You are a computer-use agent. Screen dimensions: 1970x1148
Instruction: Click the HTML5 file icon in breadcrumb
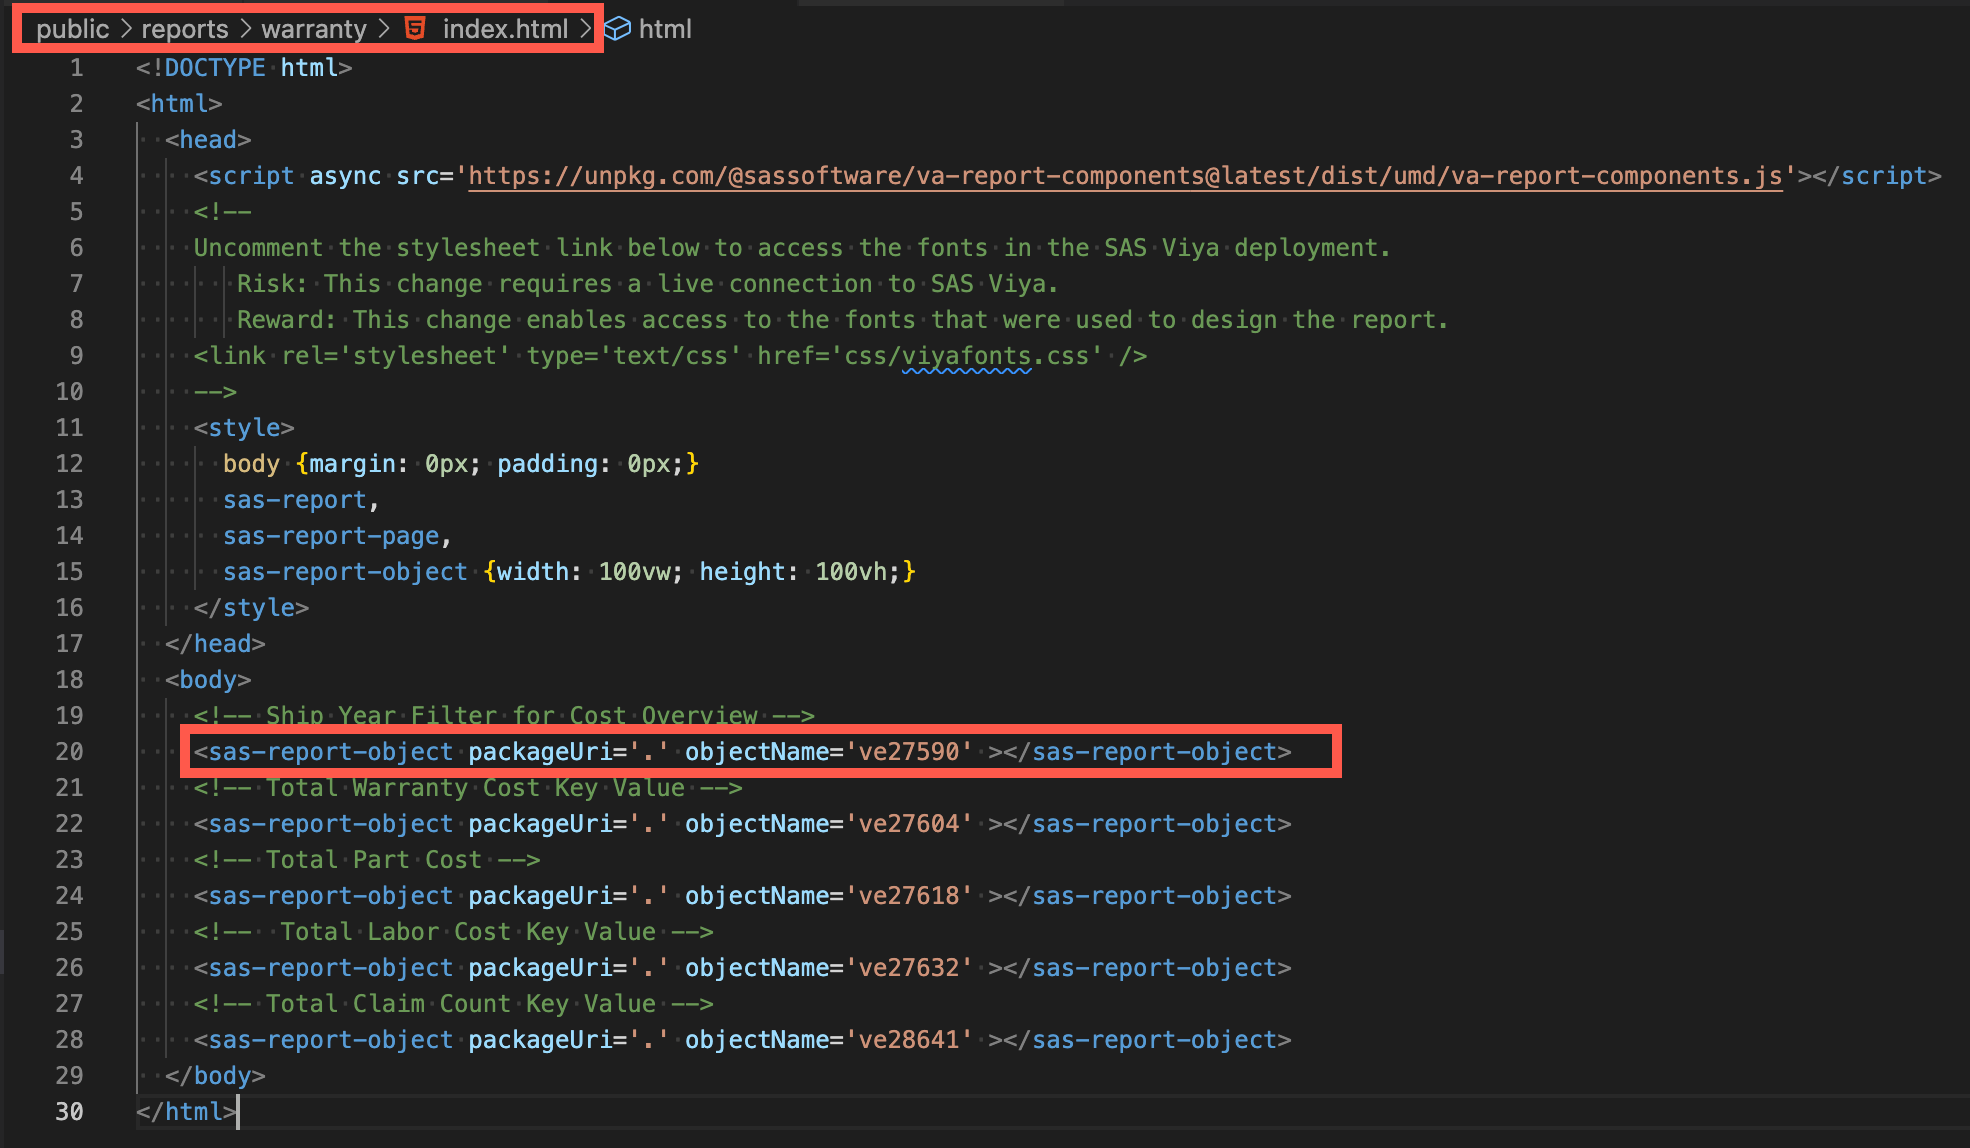[415, 29]
